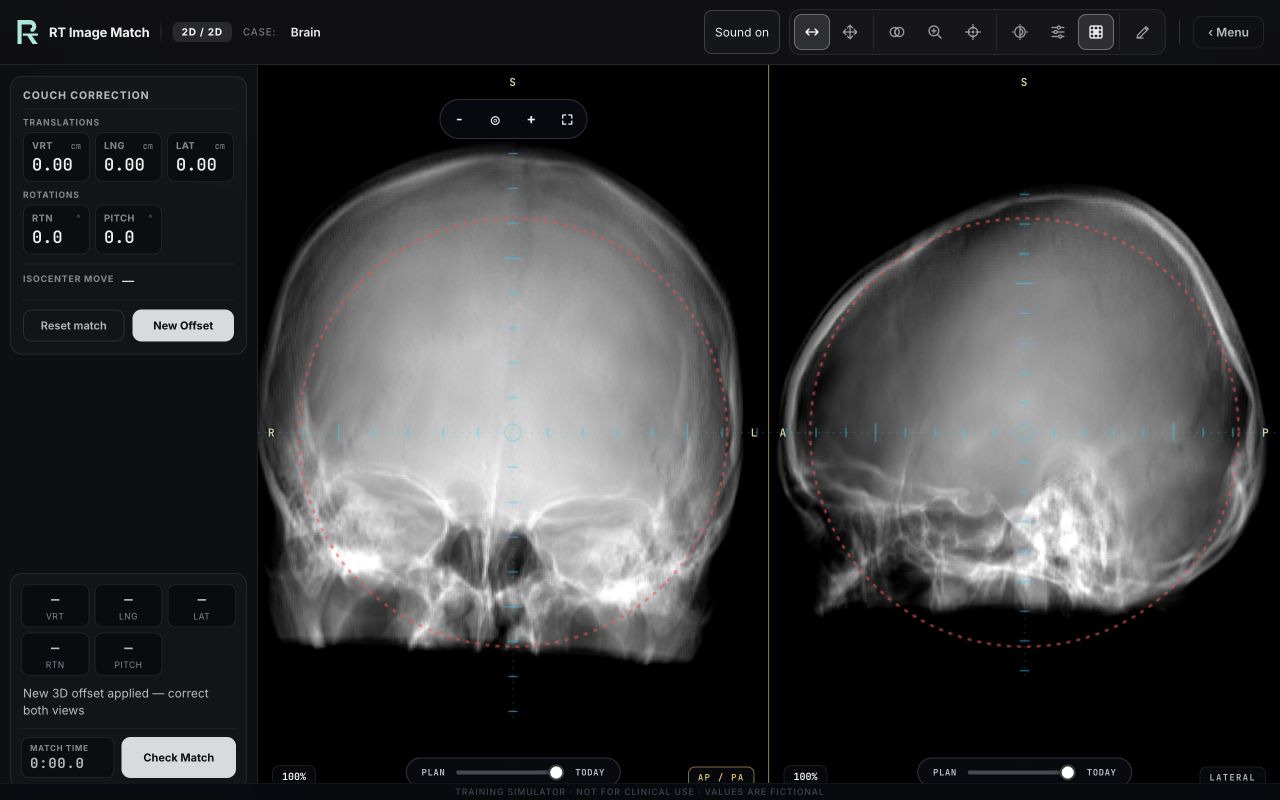Click the AP view isocenter circle marker
The height and width of the screenshot is (800, 1280).
[513, 432]
